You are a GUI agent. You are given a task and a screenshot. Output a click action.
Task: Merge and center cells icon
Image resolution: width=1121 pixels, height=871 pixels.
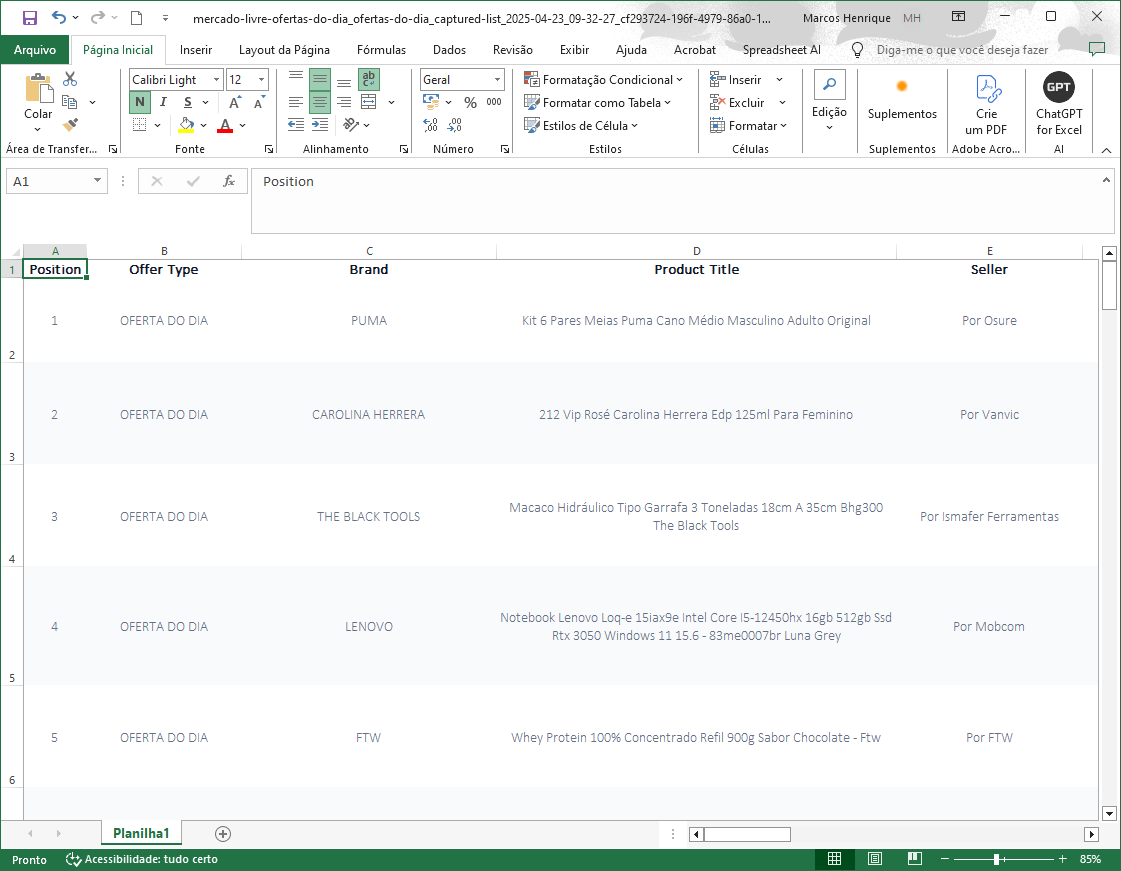pyautogui.click(x=369, y=102)
